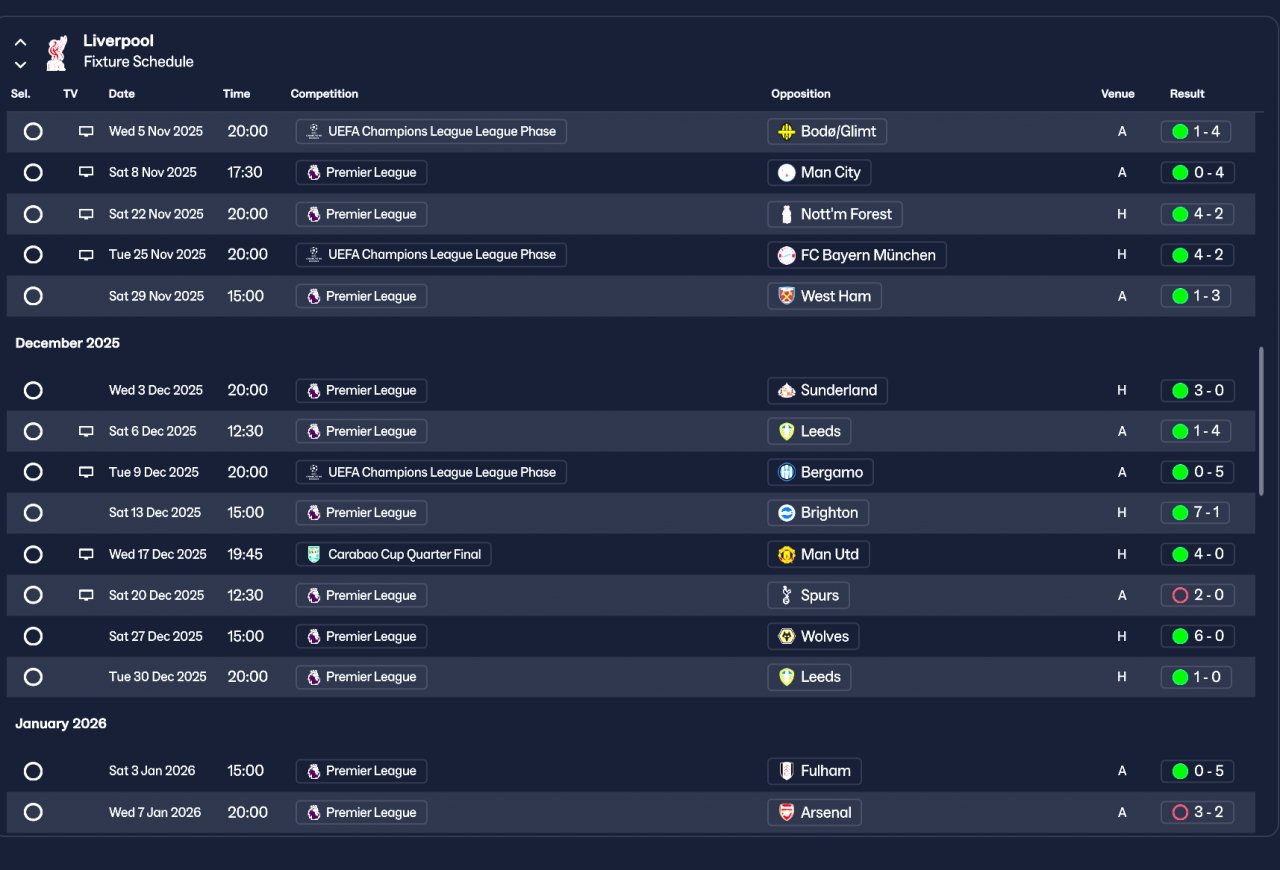
Task: Select the Sunderland fixture radio button
Action: (x=33, y=390)
